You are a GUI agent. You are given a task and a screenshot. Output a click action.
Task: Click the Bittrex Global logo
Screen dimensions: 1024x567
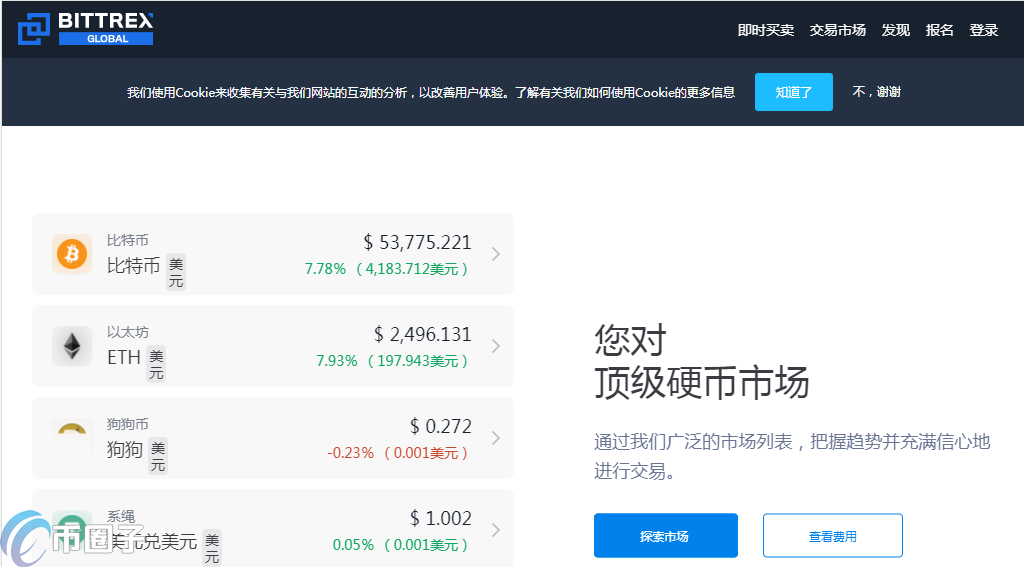click(x=86, y=28)
